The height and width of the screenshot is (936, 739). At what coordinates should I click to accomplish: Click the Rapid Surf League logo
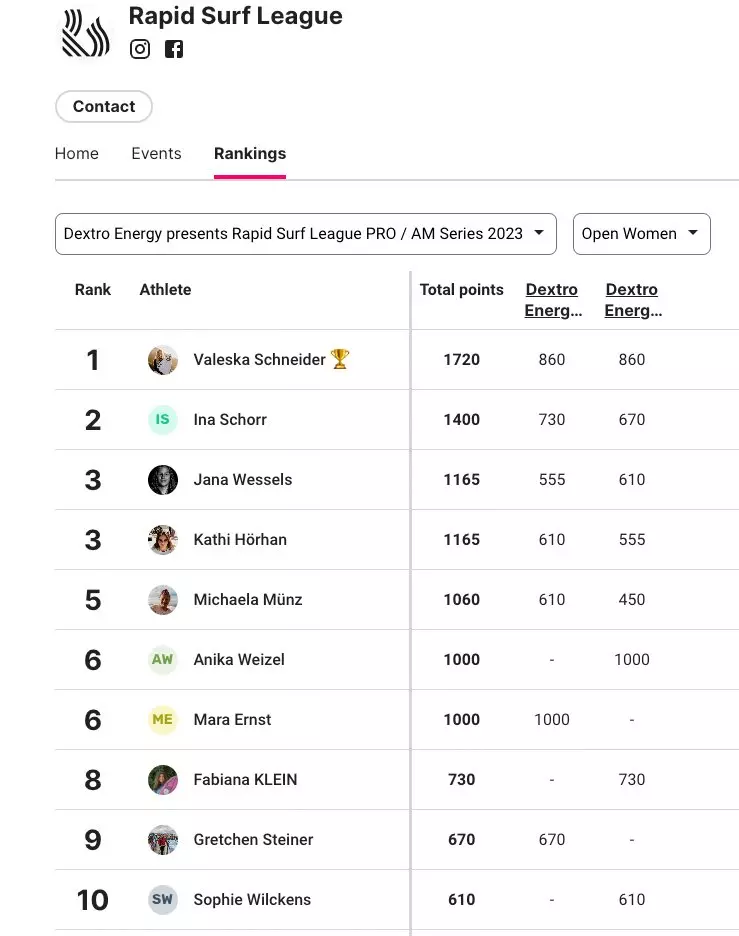click(x=86, y=33)
